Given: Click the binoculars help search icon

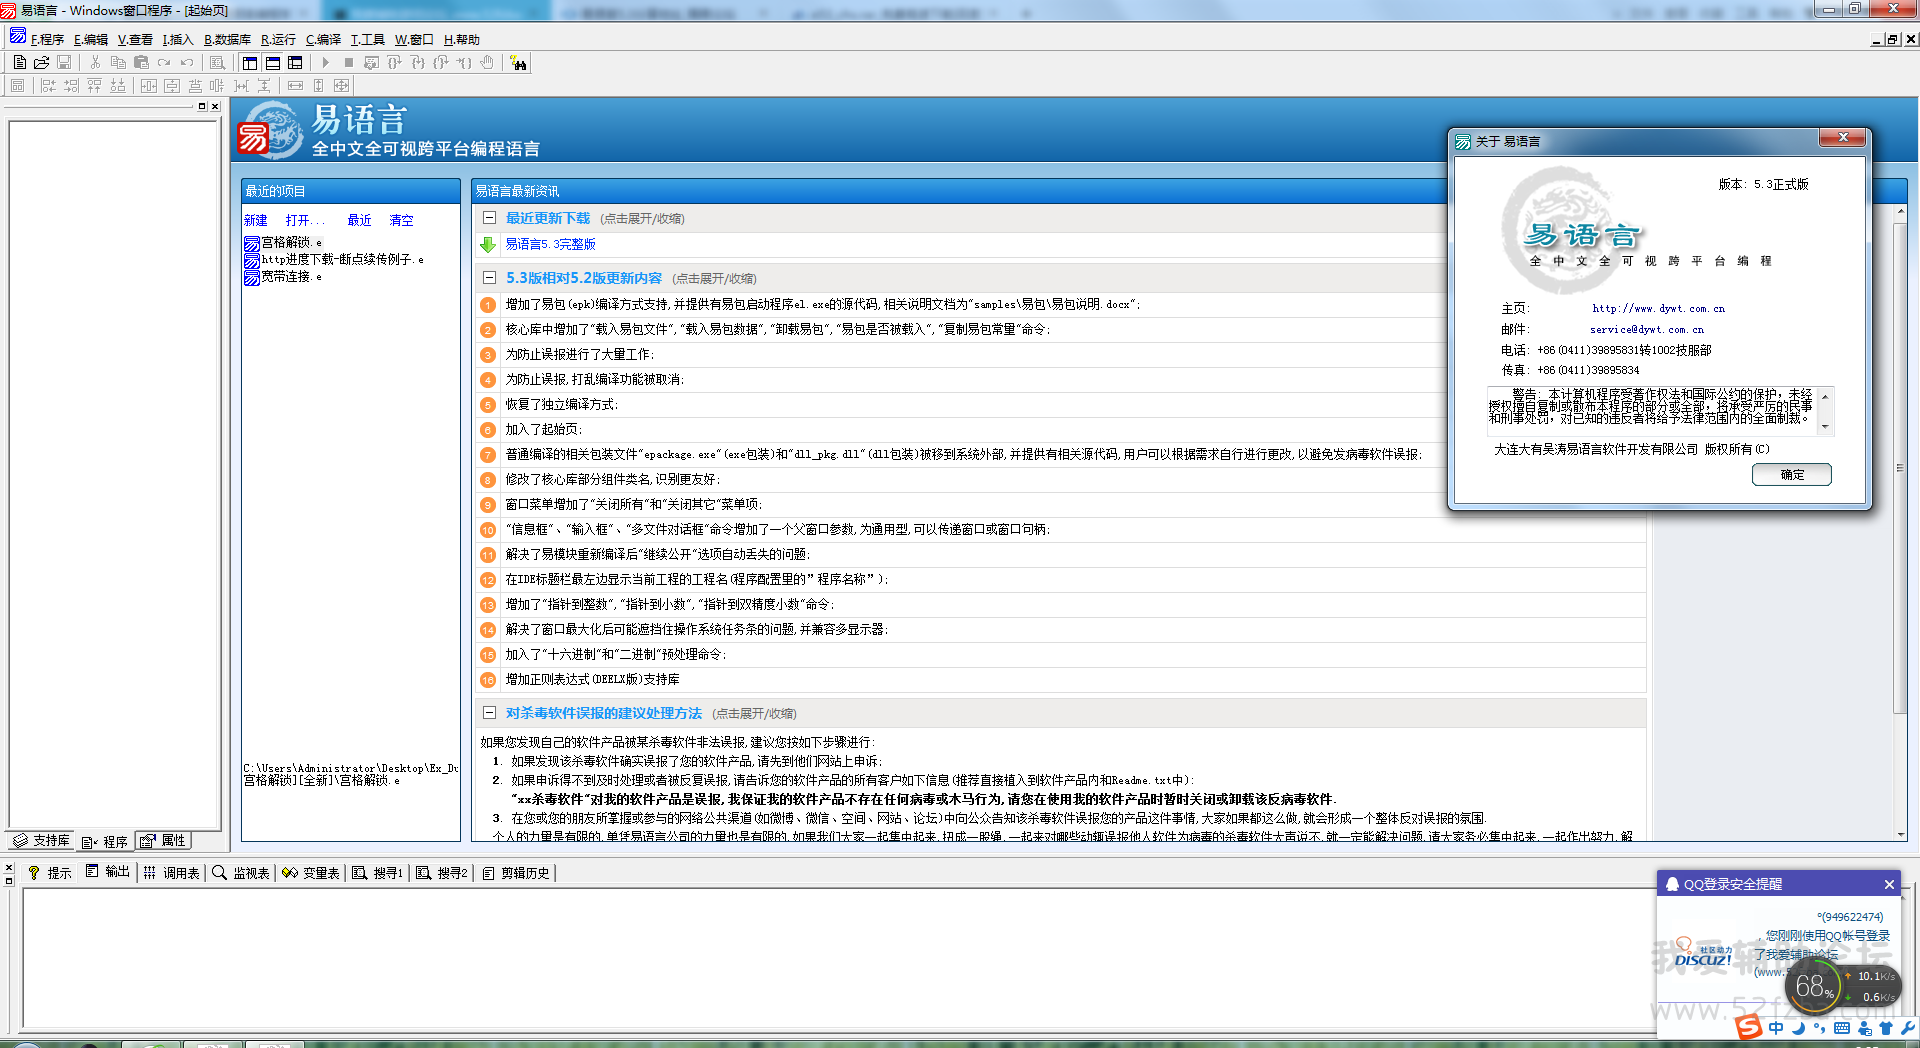Looking at the screenshot, I should pos(518,63).
